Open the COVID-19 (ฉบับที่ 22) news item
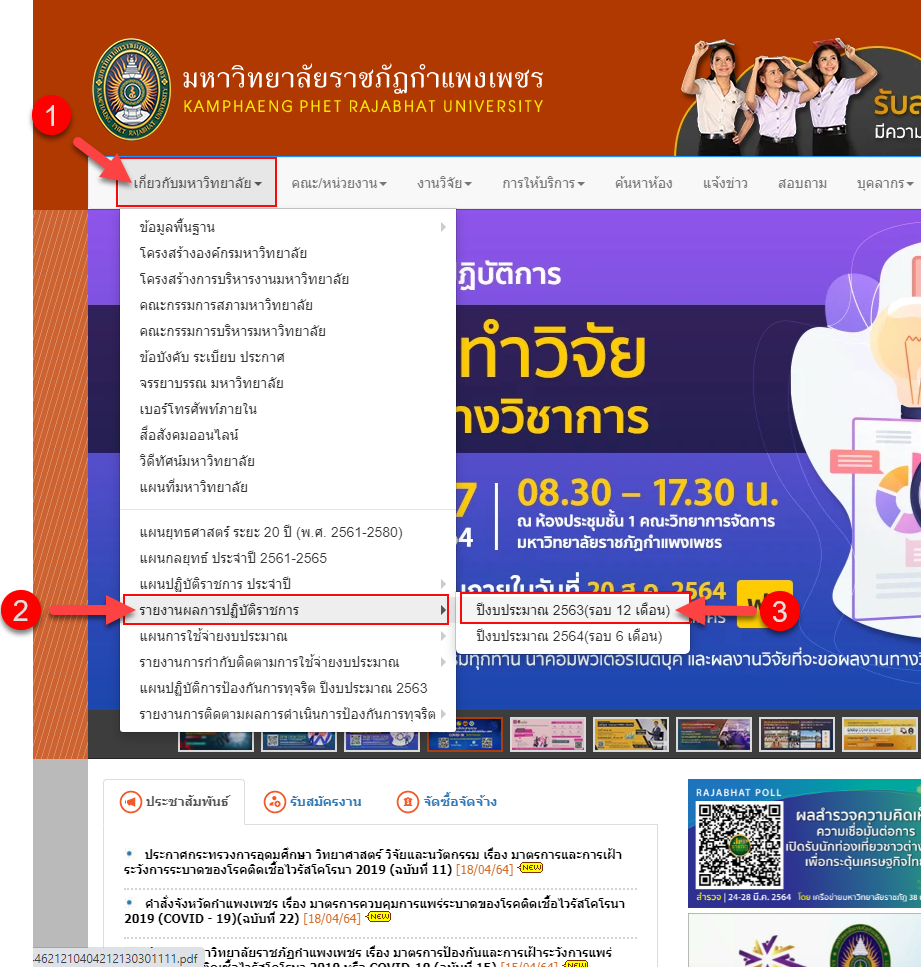921x967 pixels. (x=374, y=911)
